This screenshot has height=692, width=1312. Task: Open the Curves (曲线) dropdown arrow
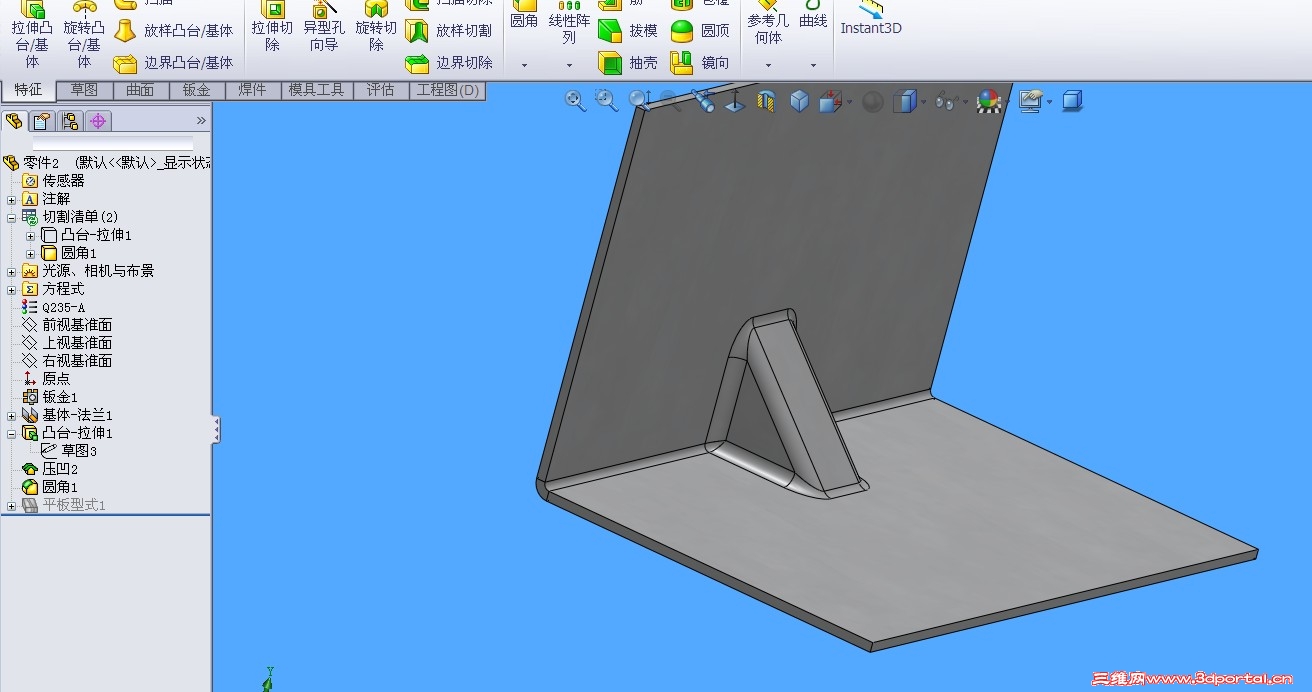pos(813,65)
